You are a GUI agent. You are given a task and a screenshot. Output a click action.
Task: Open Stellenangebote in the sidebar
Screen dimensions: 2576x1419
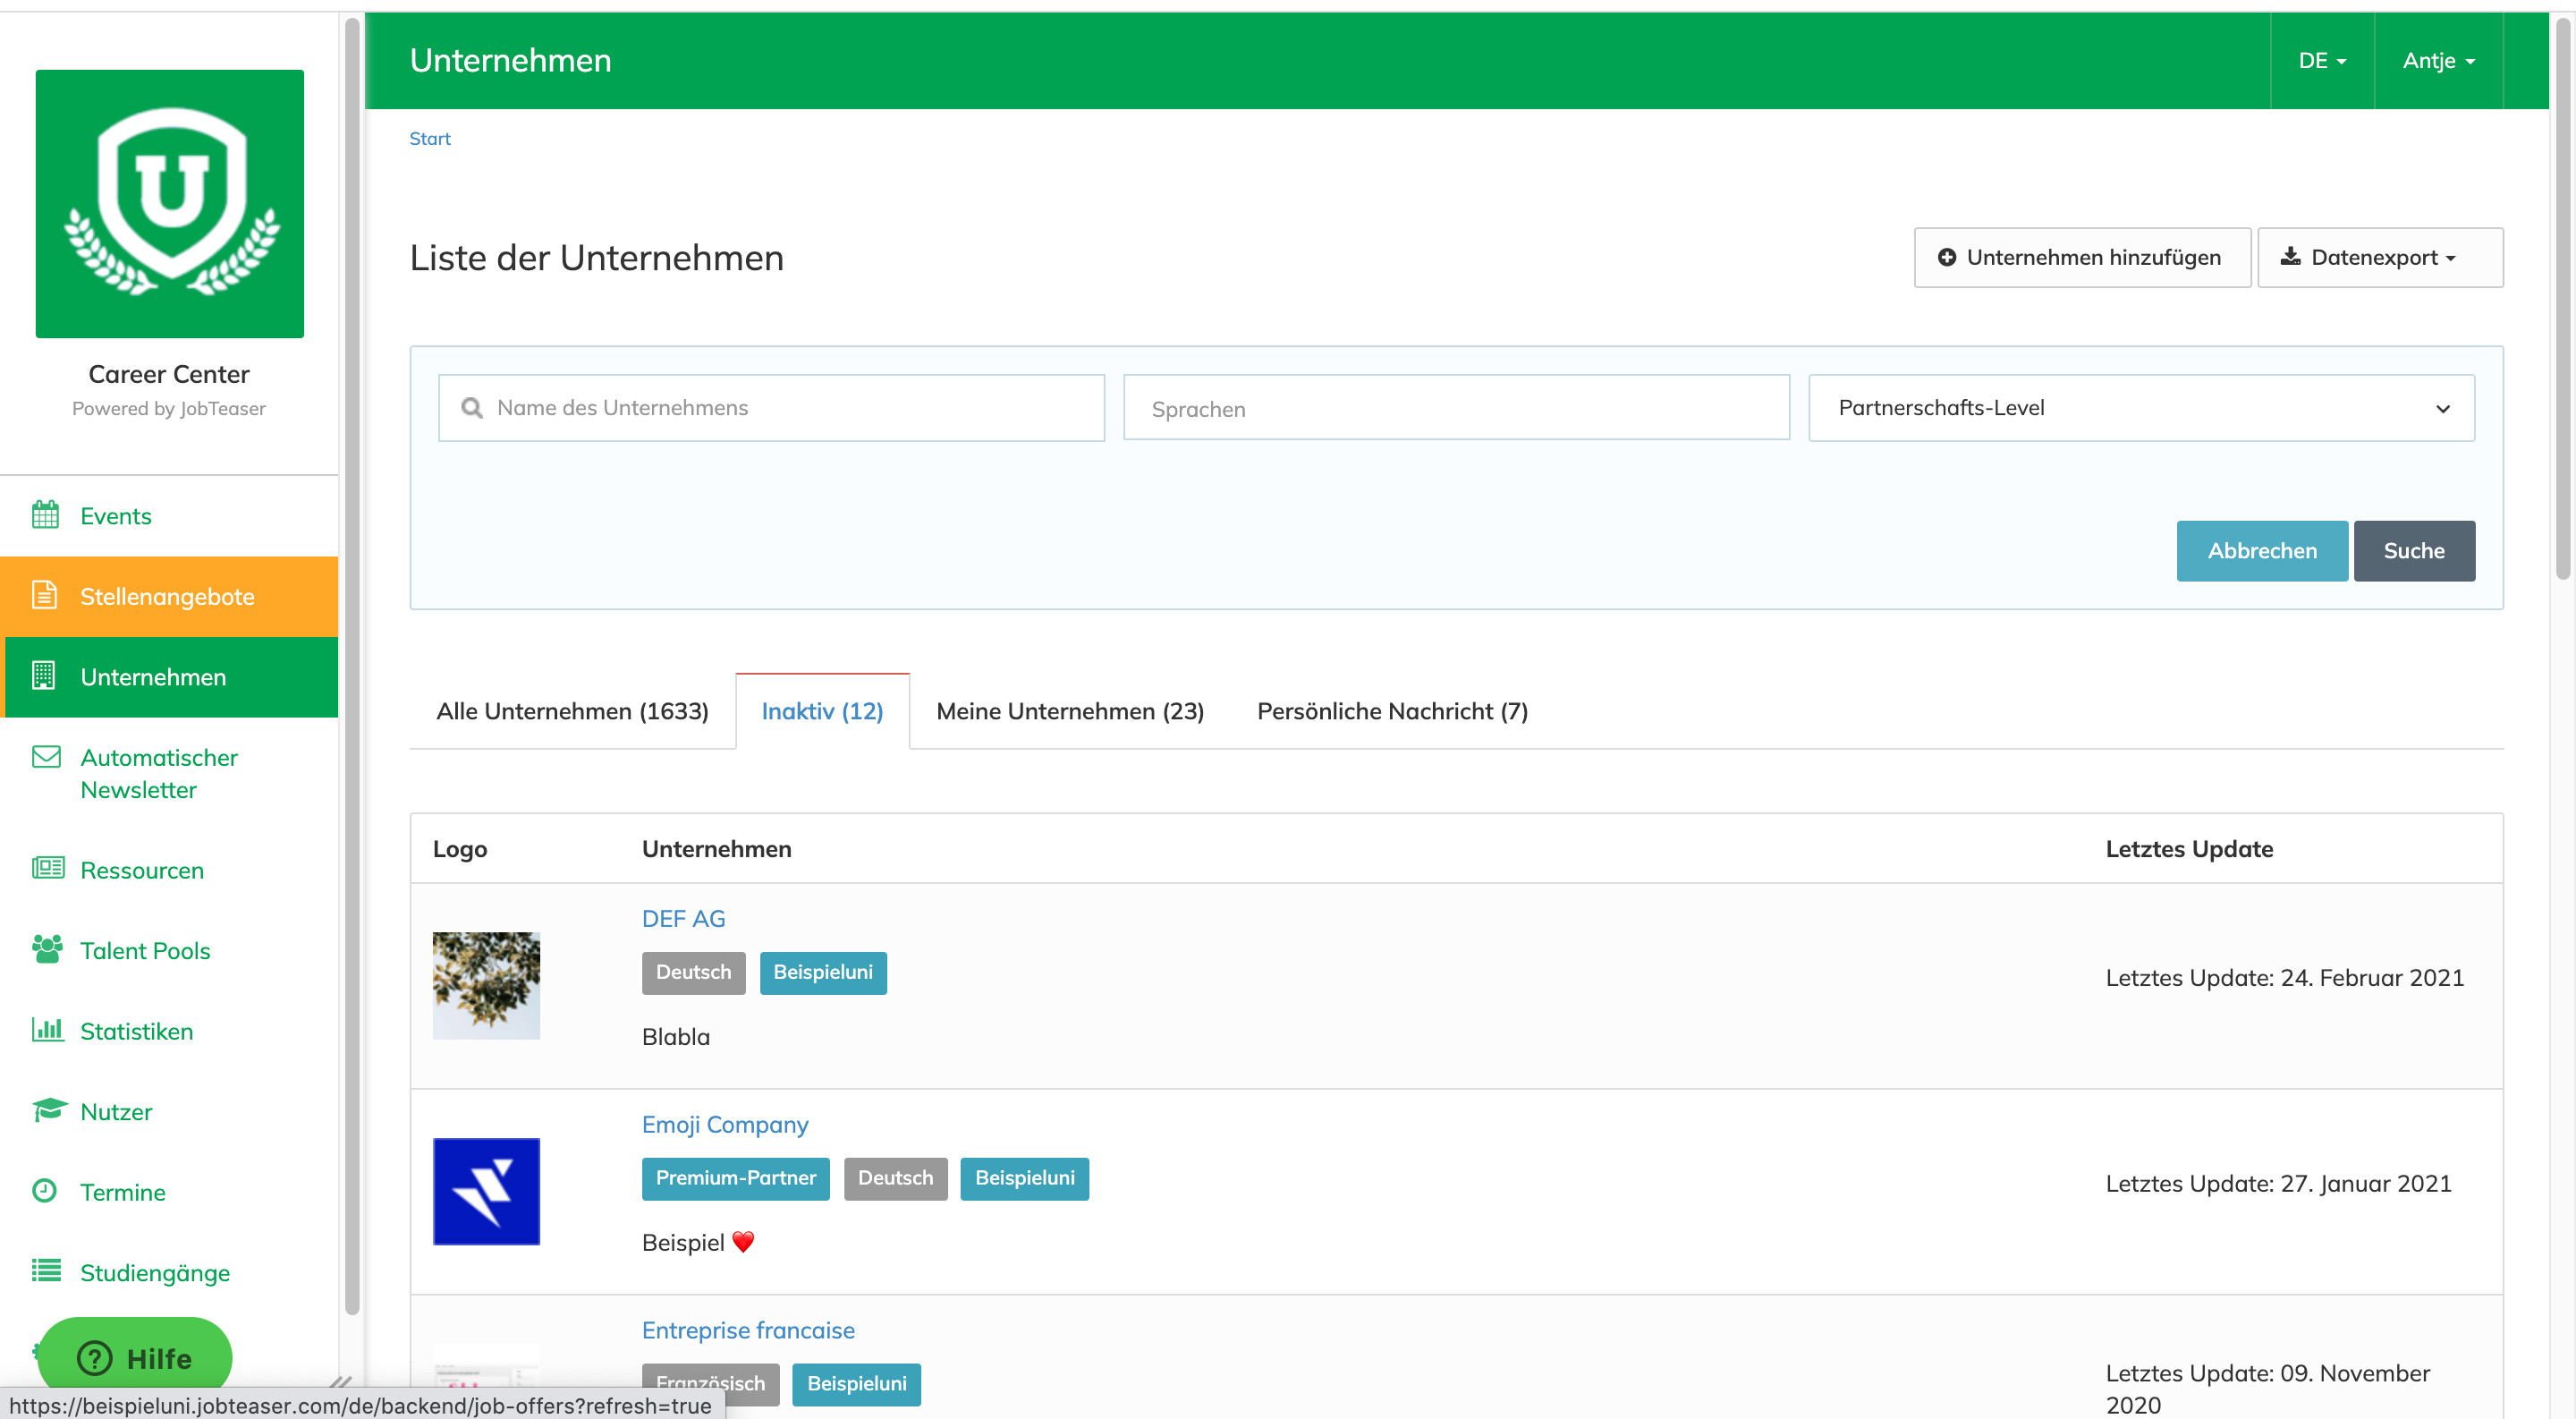170,596
